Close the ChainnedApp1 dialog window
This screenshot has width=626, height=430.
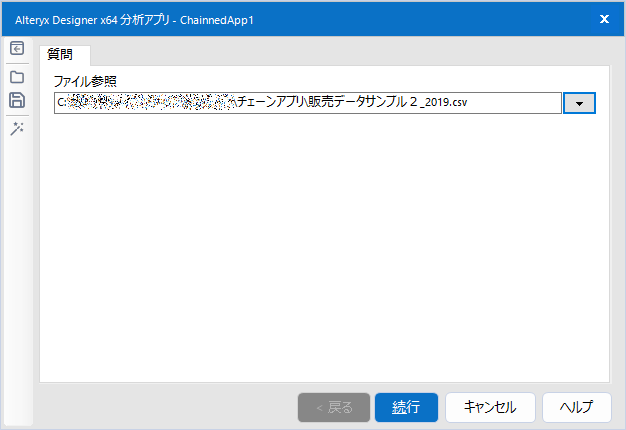[x=604, y=19]
